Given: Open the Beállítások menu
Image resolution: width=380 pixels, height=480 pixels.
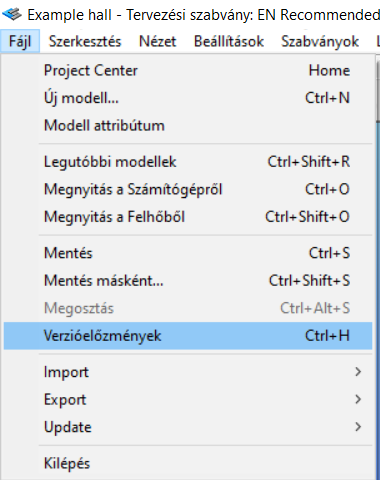Looking at the screenshot, I should [229, 41].
